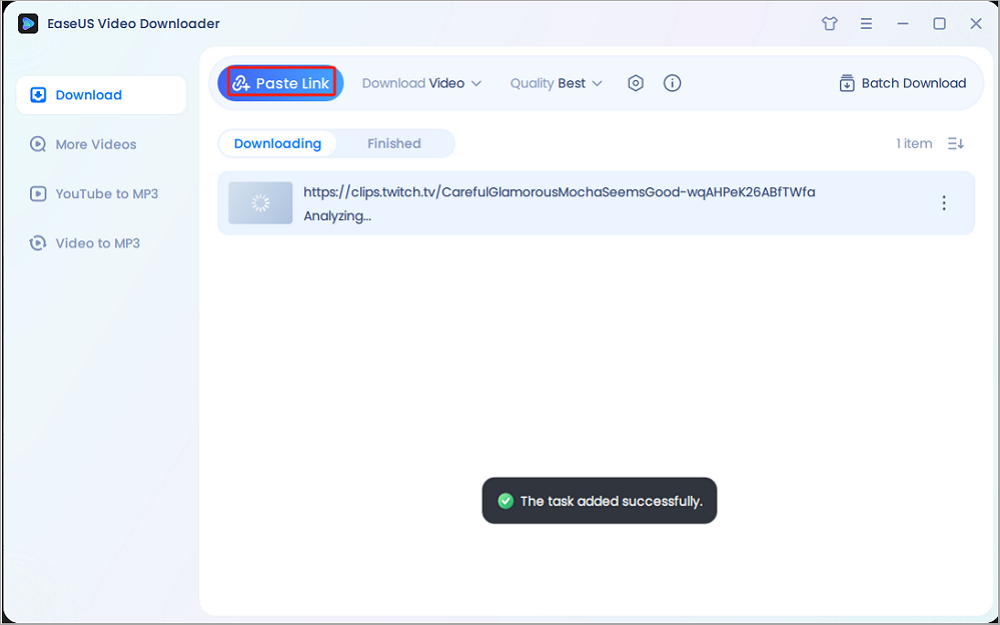Image resolution: width=1000 pixels, height=625 pixels.
Task: Open the Download Video format dropdown
Action: pyautogui.click(x=422, y=83)
